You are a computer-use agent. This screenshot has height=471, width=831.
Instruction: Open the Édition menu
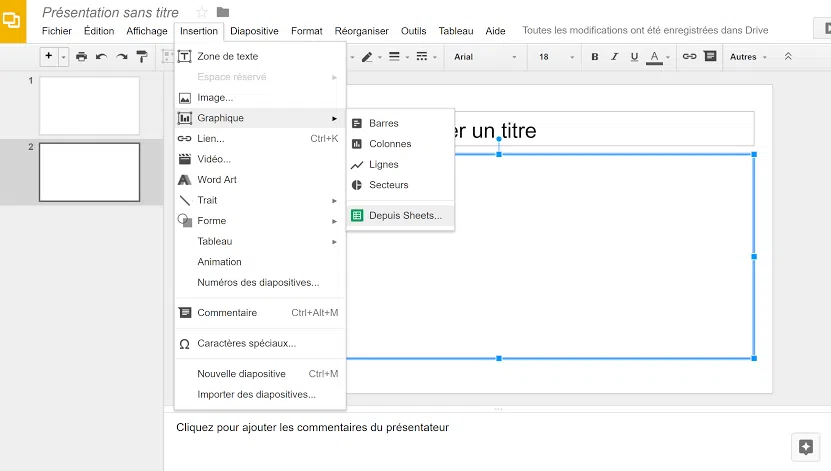[x=99, y=31]
